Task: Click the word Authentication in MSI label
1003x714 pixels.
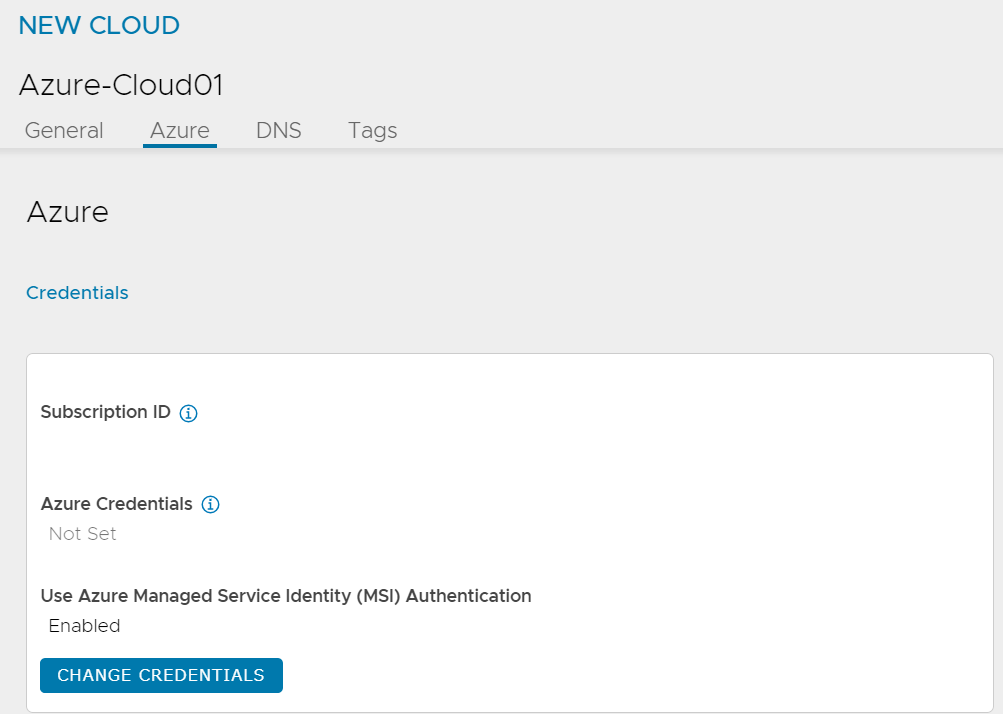Action: click(x=468, y=596)
